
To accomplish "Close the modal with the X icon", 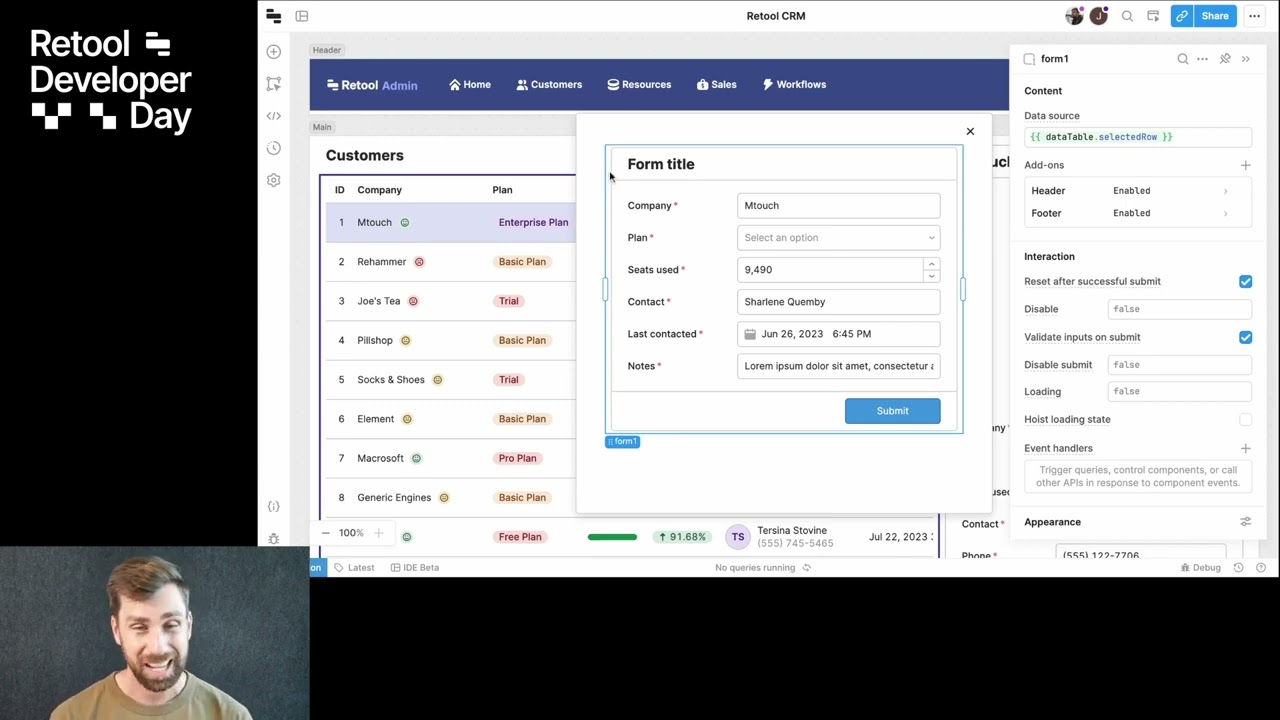I will tap(970, 131).
